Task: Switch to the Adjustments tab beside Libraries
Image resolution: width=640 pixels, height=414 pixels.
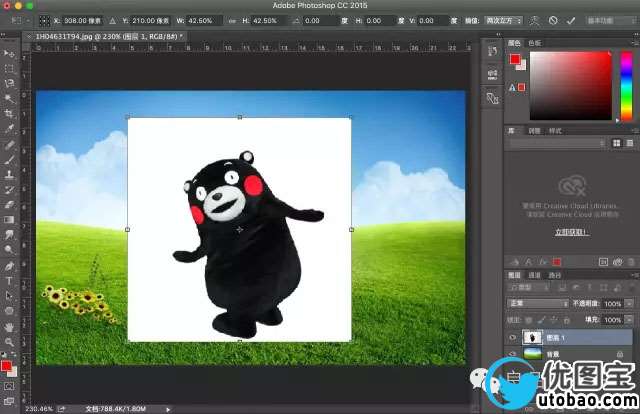Action: pos(534,131)
